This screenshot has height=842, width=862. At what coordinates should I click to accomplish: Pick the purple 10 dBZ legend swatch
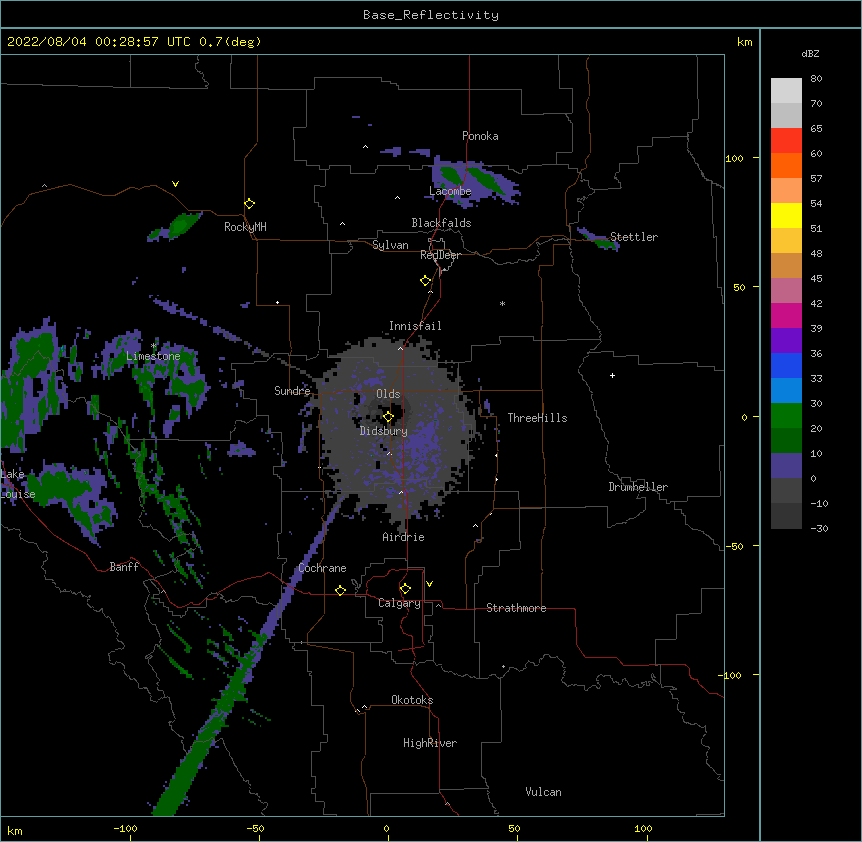[x=786, y=466]
